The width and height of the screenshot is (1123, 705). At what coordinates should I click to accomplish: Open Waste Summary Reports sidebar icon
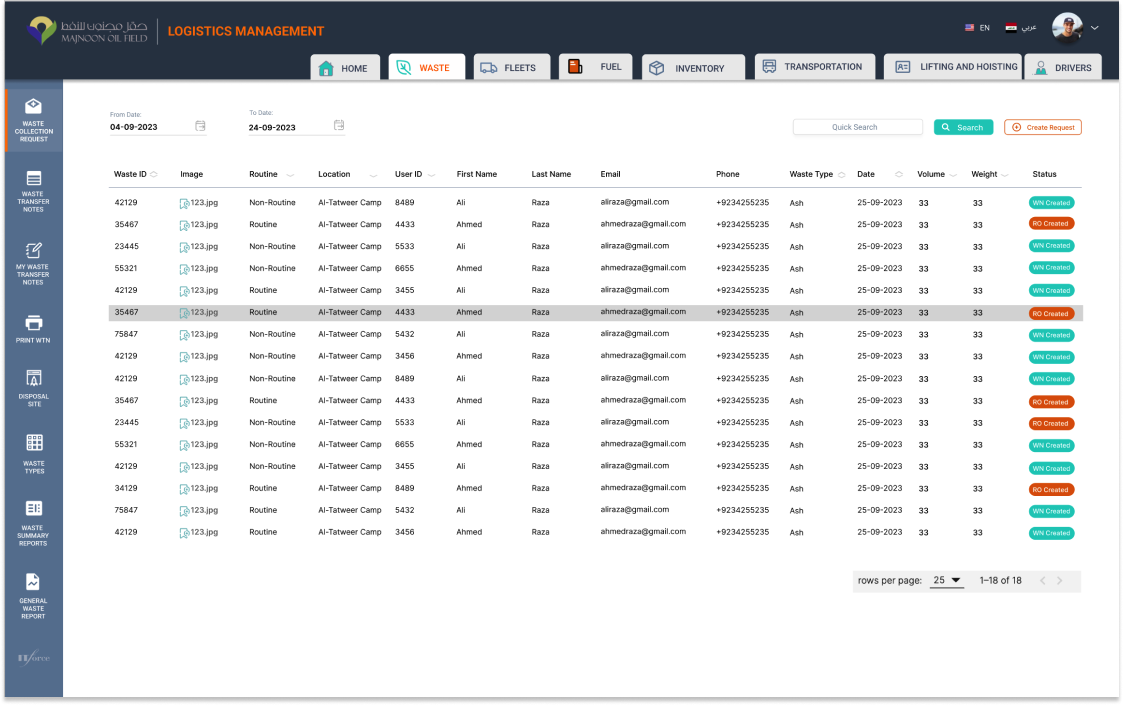(x=33, y=508)
